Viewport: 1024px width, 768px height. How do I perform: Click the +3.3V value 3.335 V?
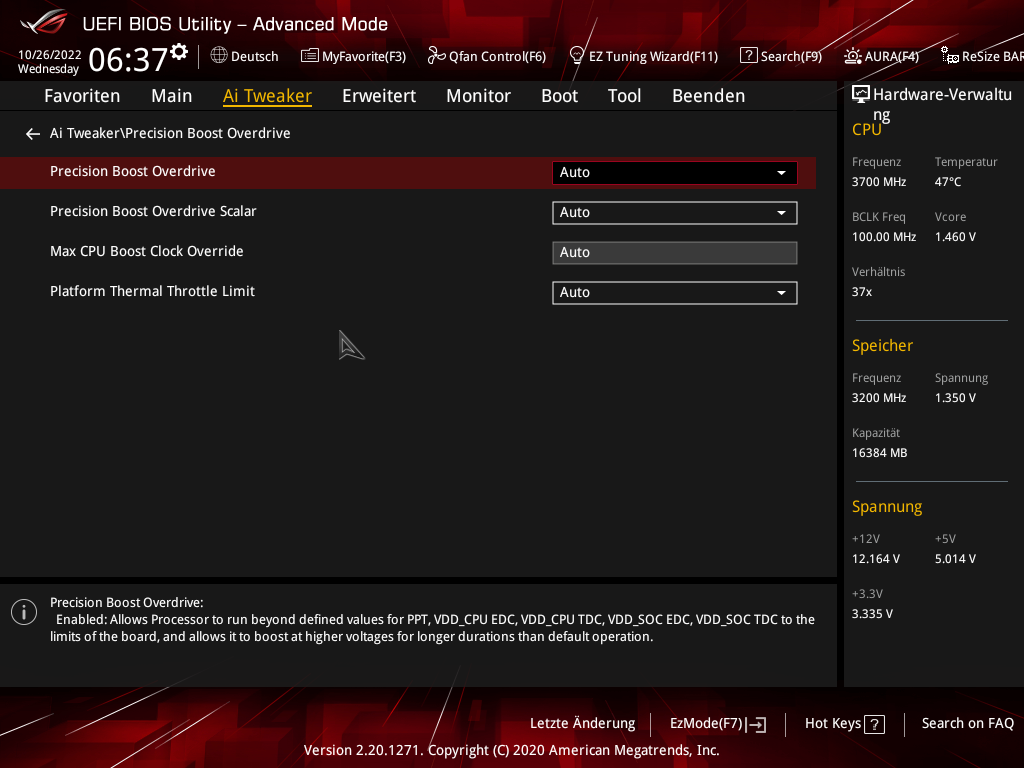click(872, 614)
